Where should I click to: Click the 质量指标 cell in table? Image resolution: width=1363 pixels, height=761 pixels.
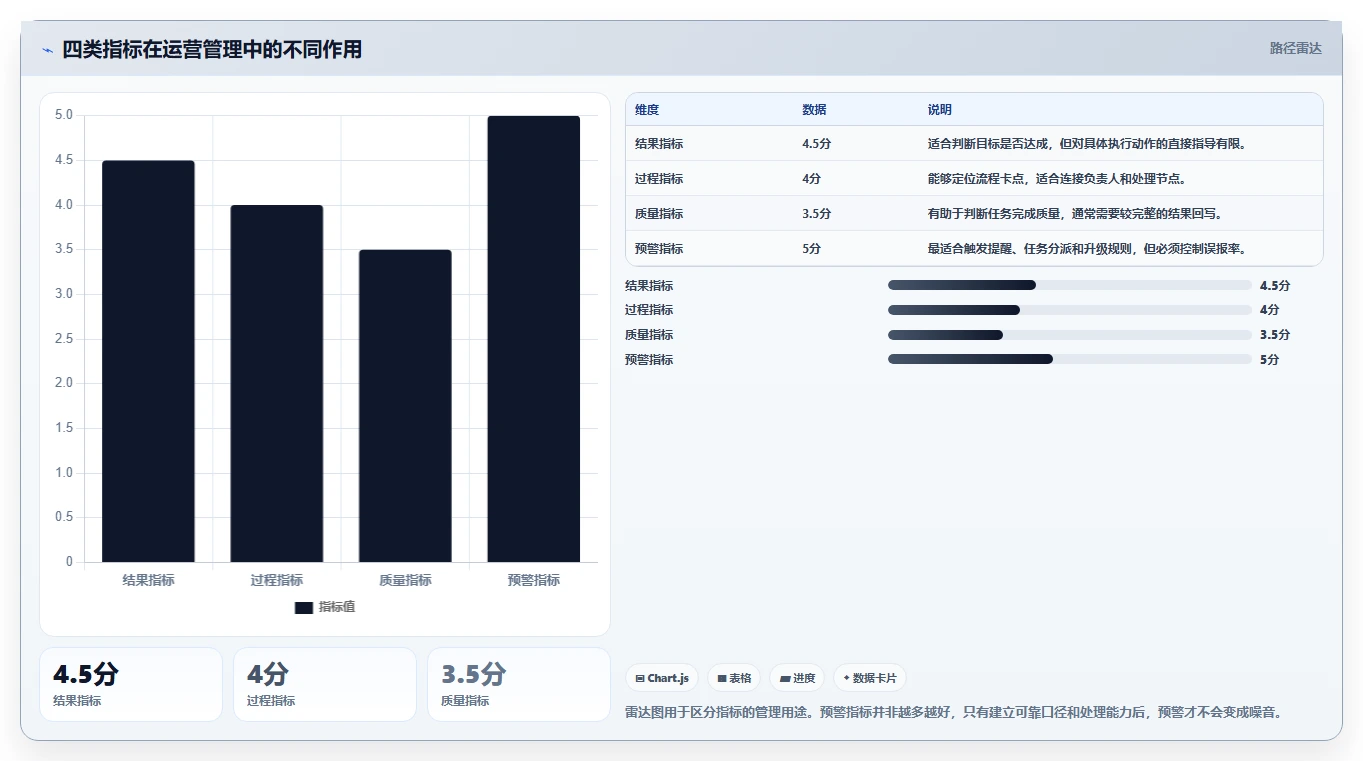659,214
